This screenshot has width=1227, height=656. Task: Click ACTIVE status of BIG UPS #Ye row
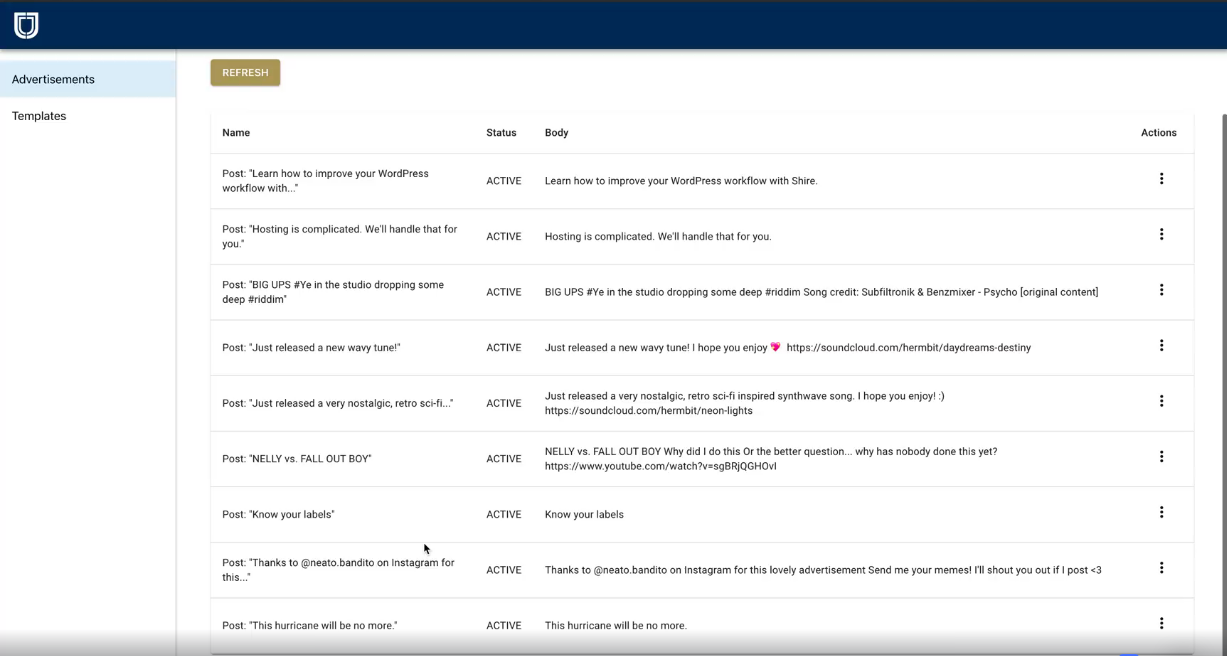click(x=504, y=292)
